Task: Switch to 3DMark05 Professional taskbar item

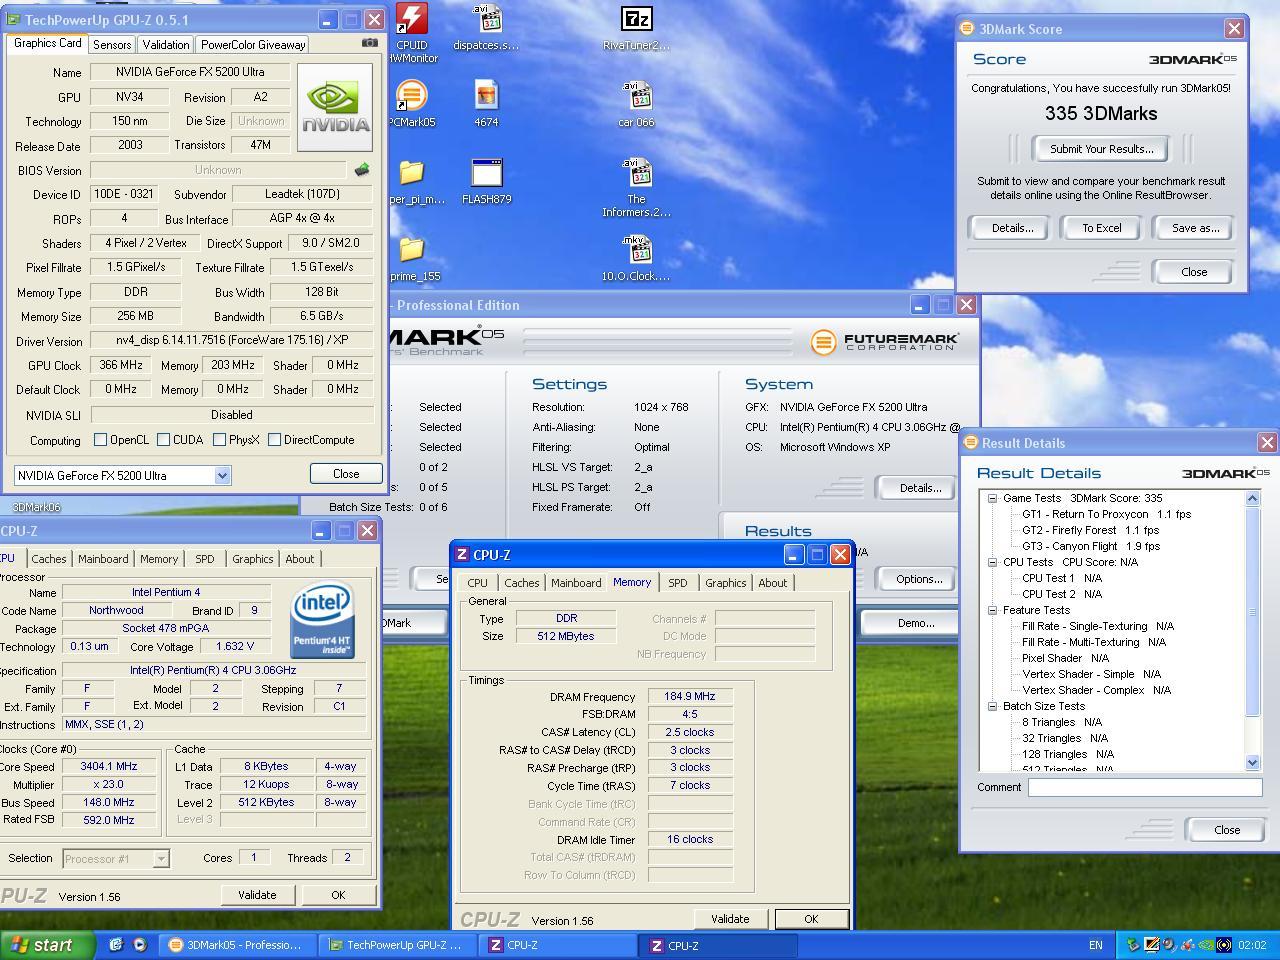Action: [238, 945]
